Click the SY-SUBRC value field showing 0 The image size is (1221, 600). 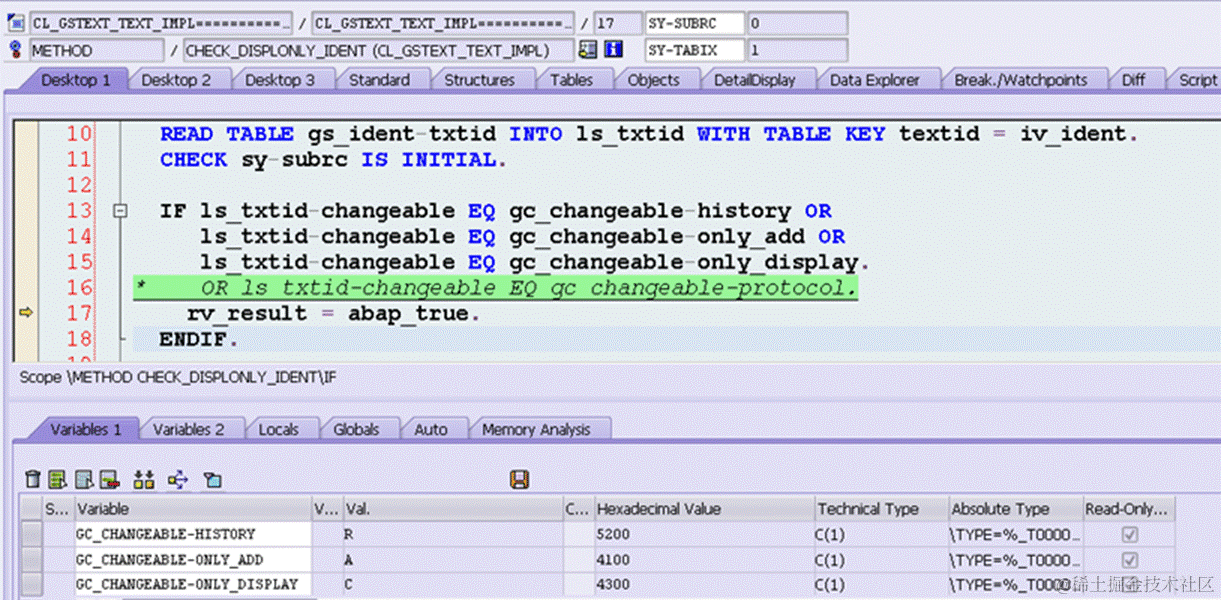click(797, 23)
